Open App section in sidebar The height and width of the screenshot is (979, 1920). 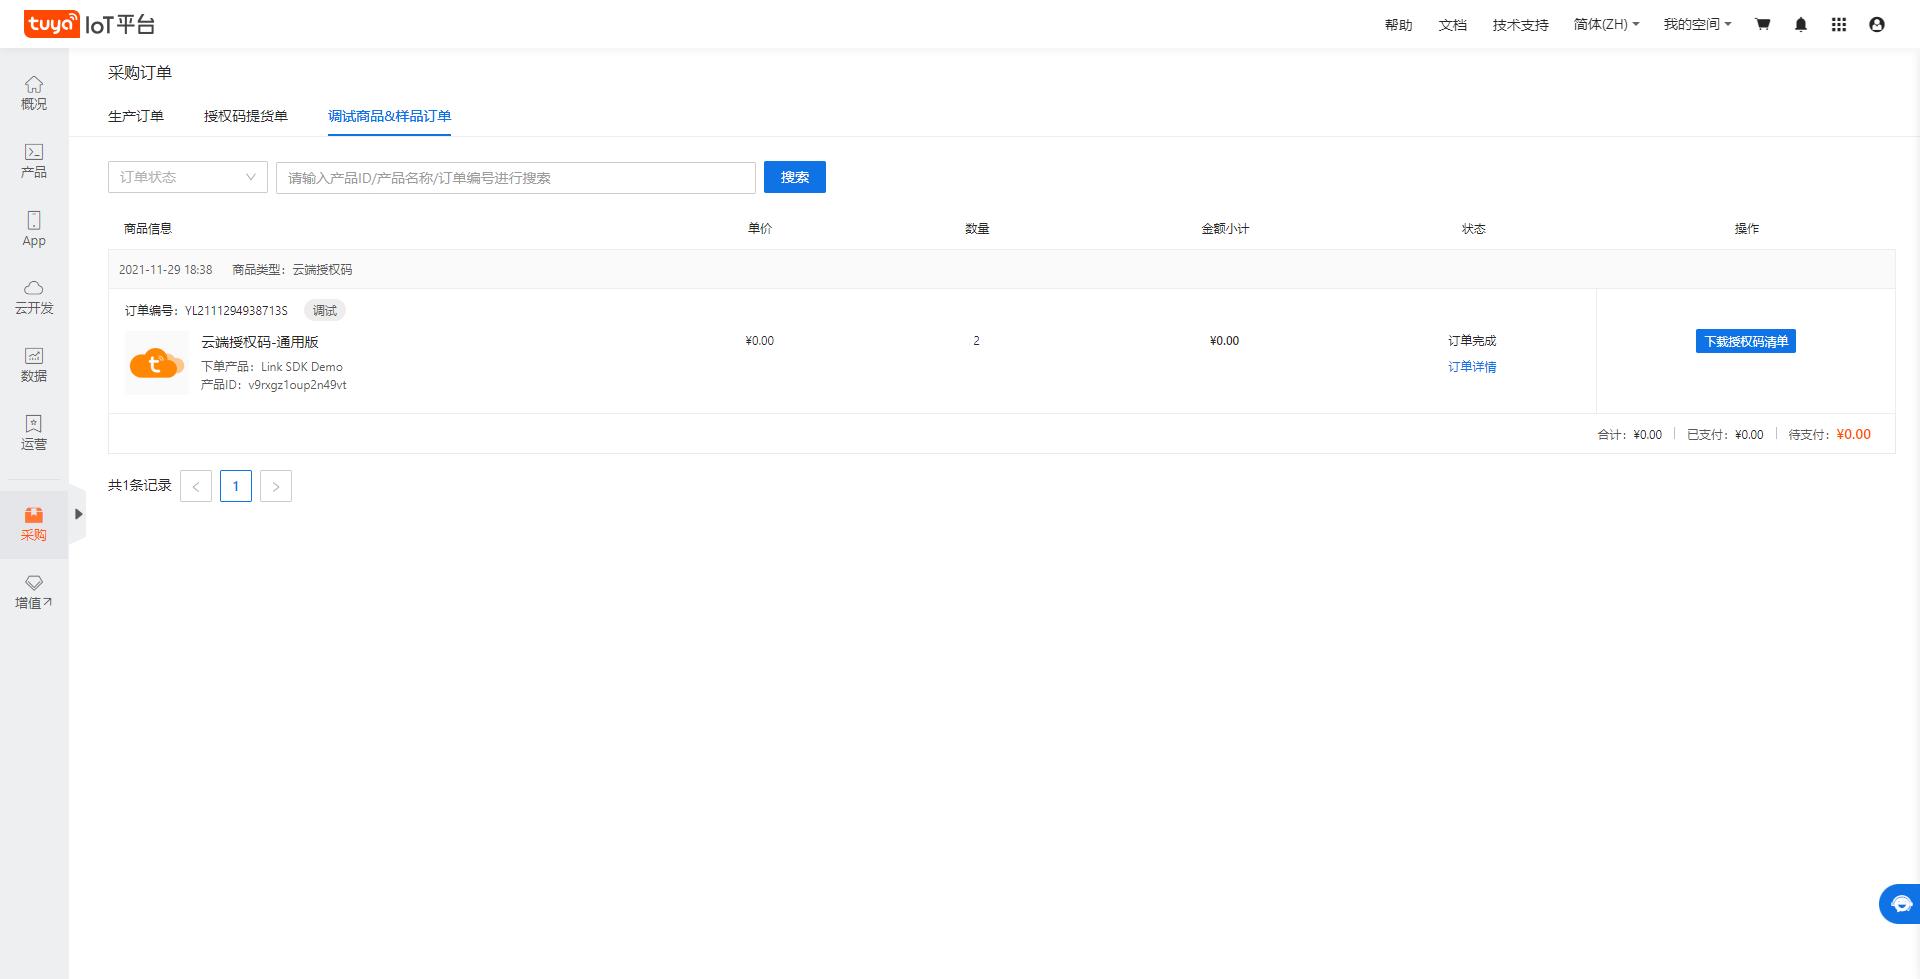34,229
